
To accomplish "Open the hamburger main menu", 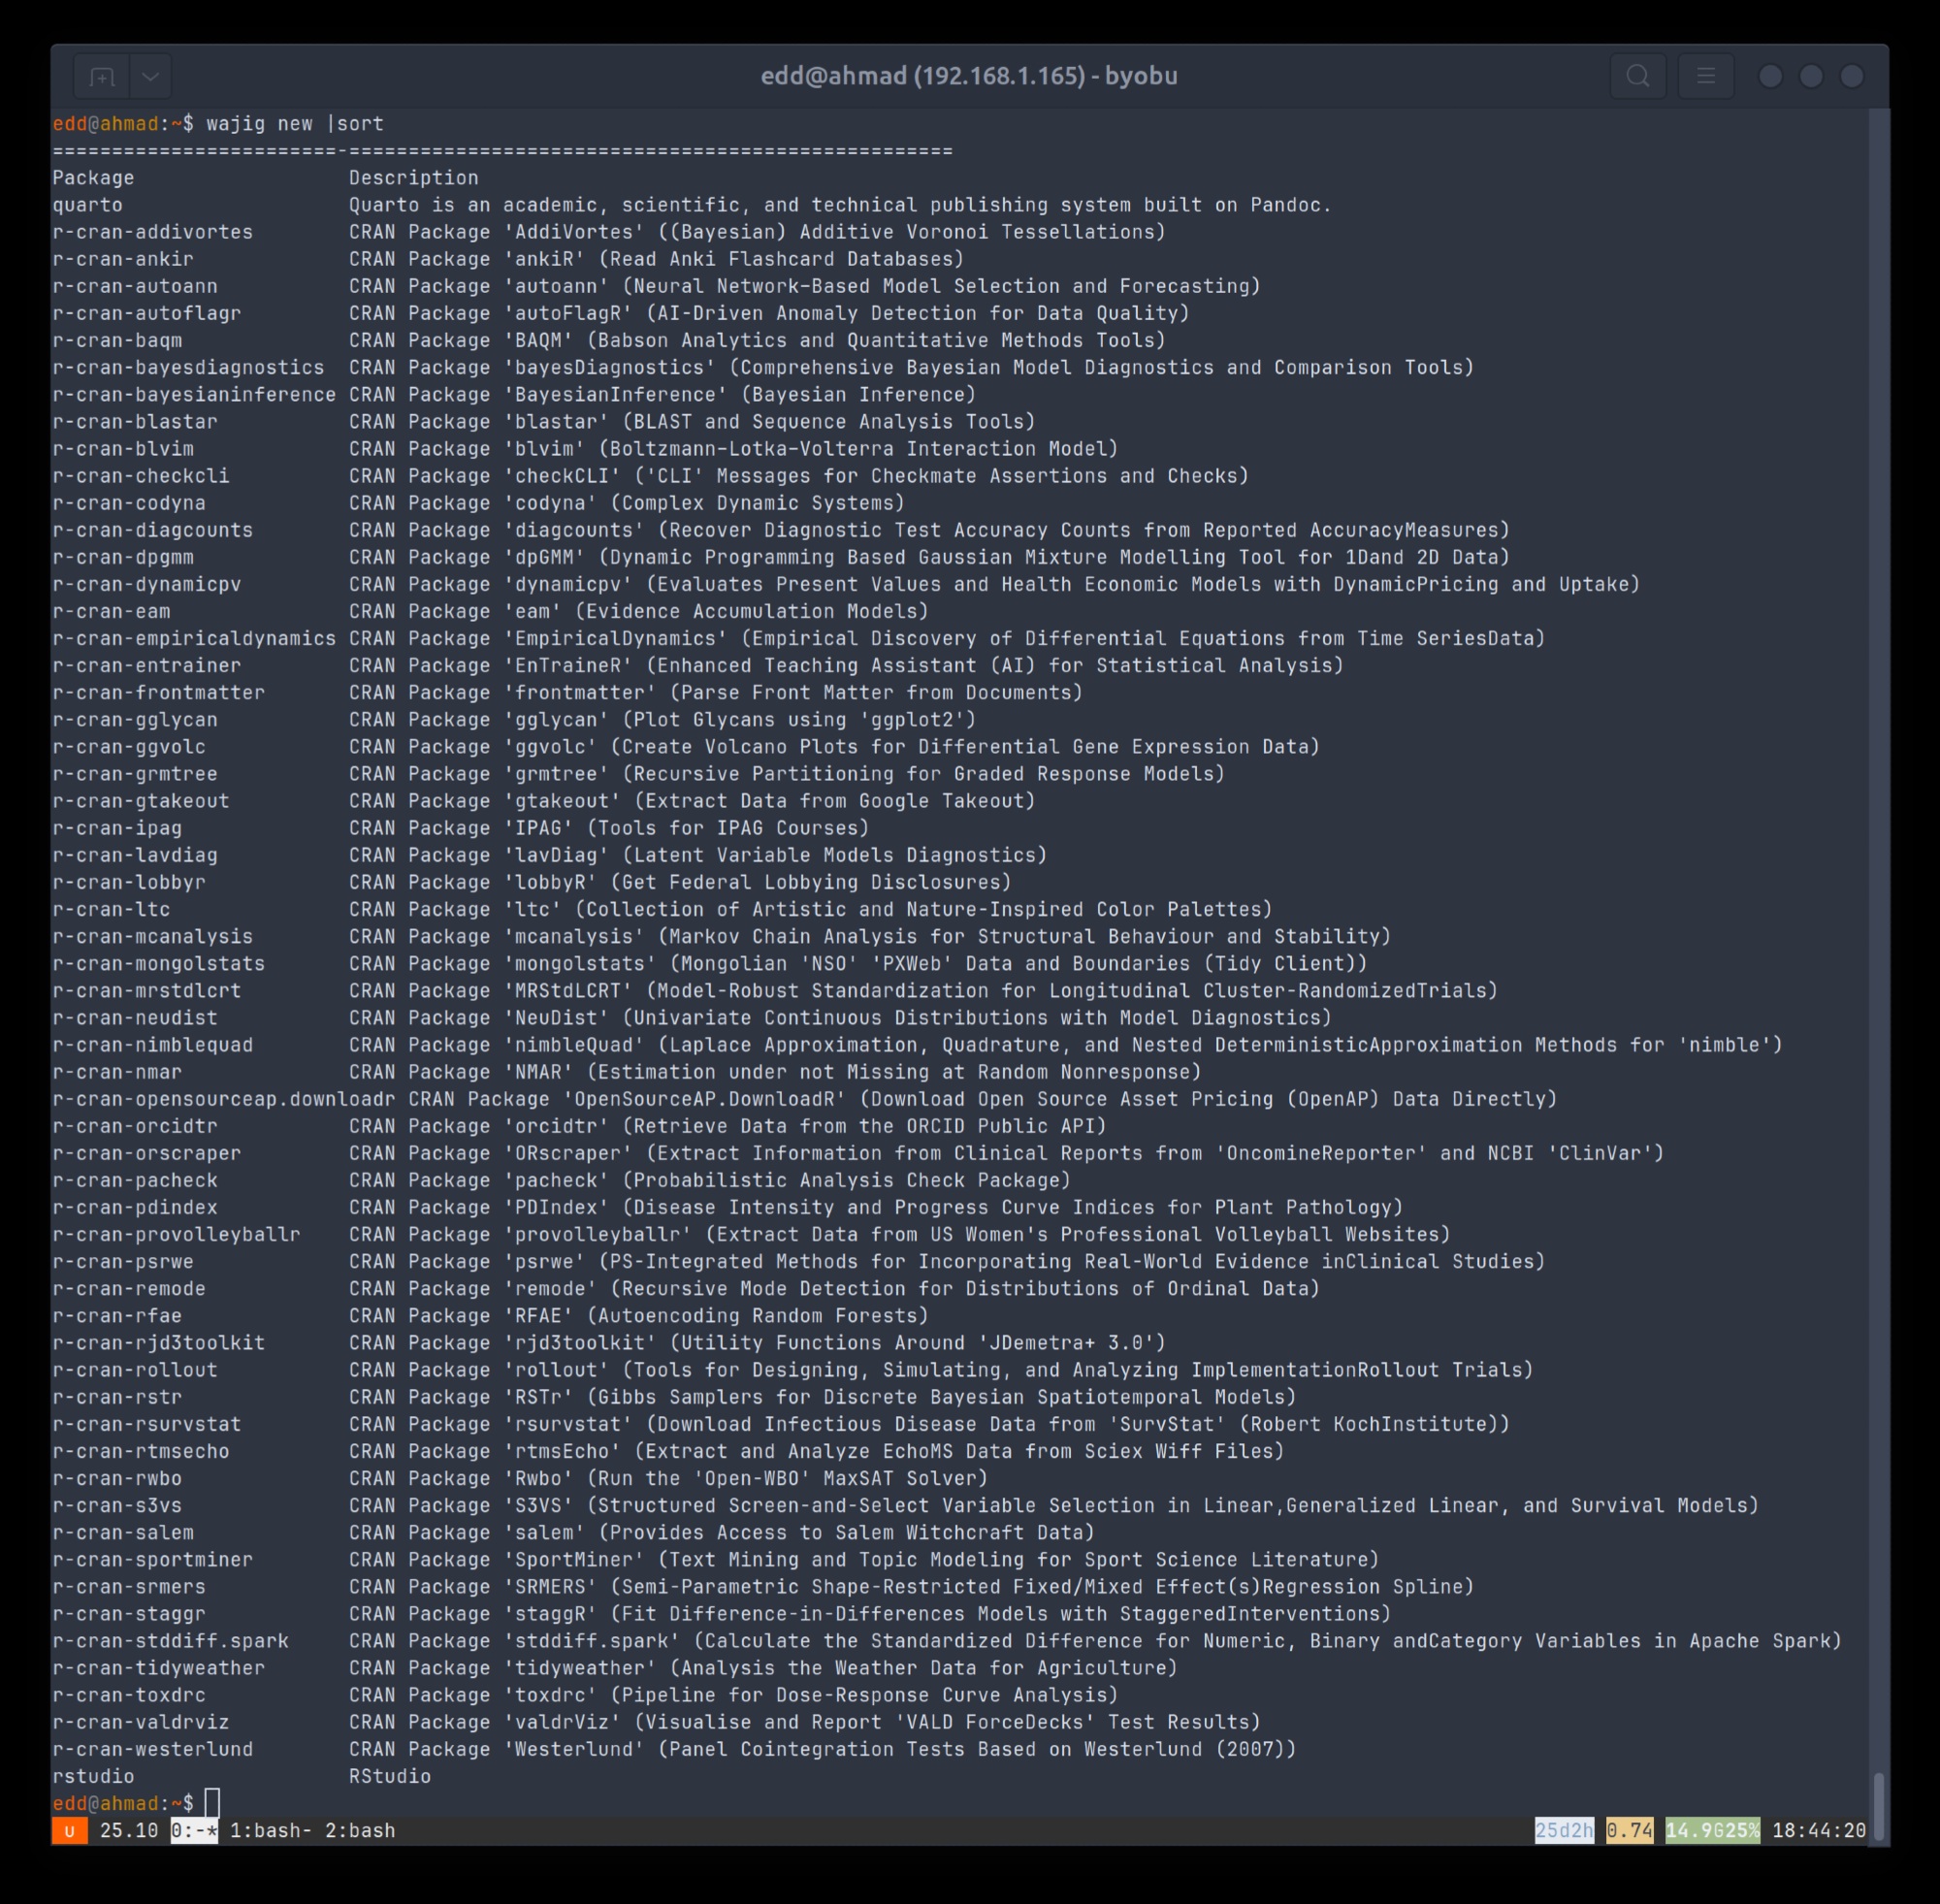I will pos(1706,76).
